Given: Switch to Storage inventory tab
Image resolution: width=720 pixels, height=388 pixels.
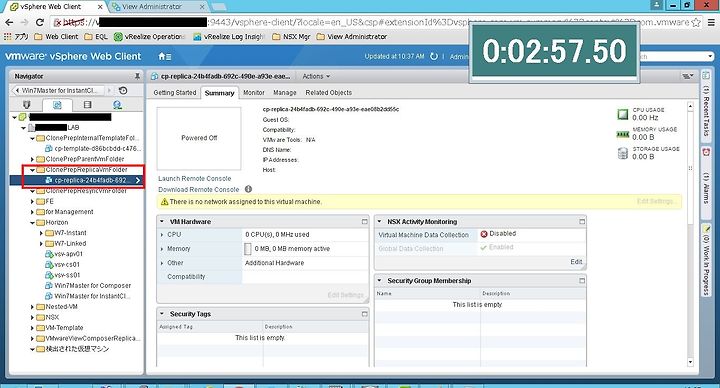Looking at the screenshot, I should (x=87, y=105).
